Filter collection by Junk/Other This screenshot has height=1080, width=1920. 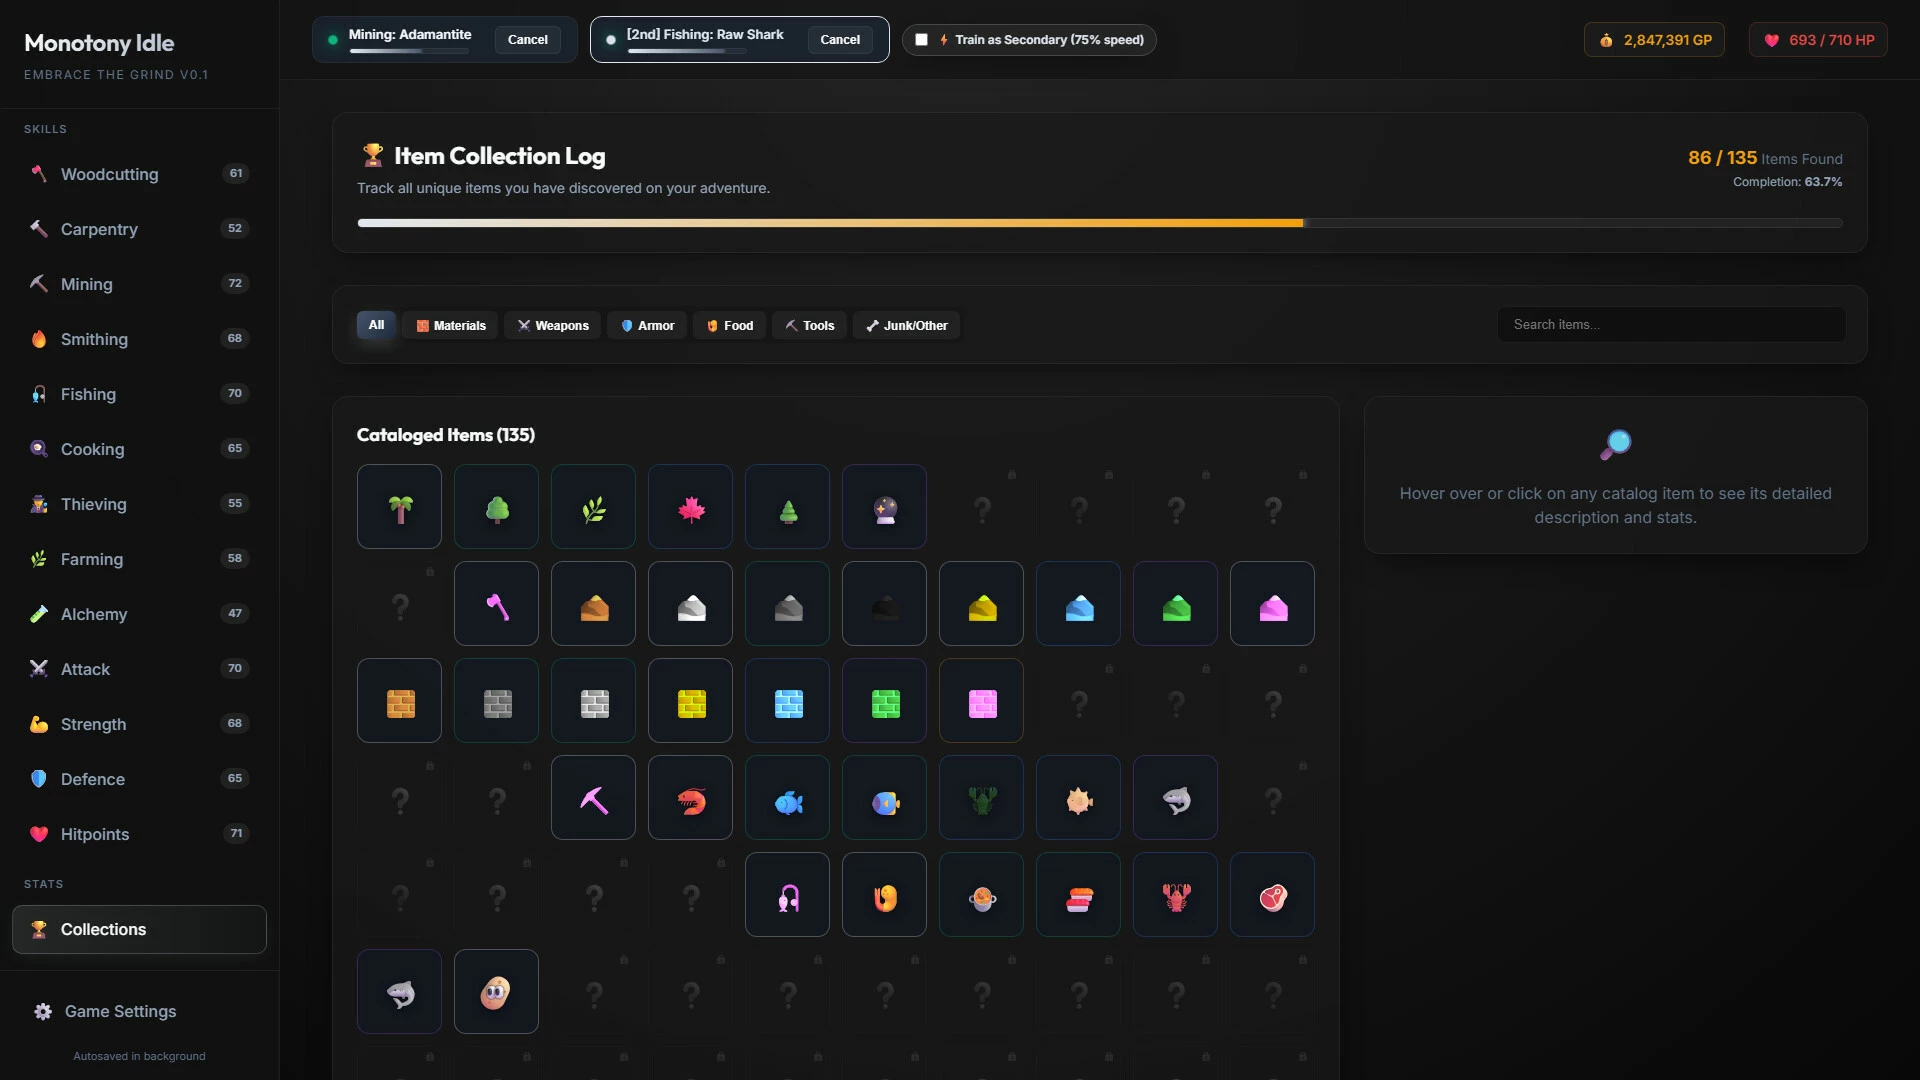point(906,325)
